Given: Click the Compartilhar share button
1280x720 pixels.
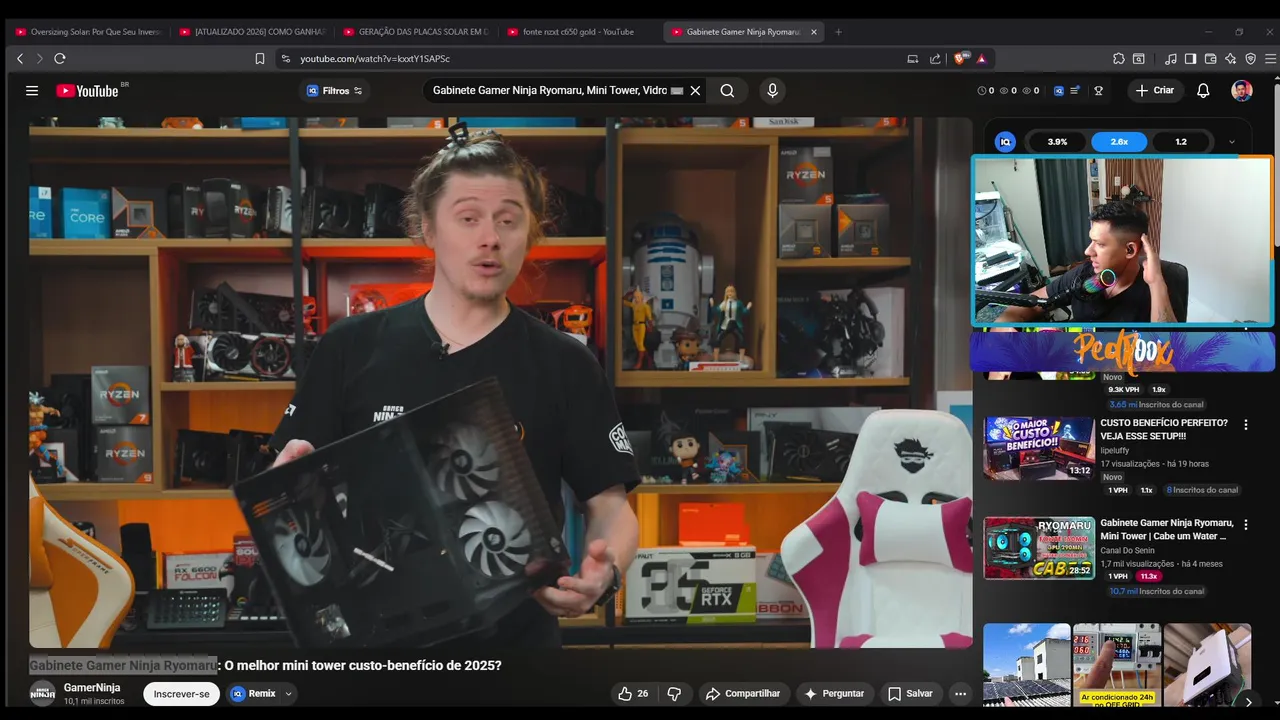Looking at the screenshot, I should 742,693.
